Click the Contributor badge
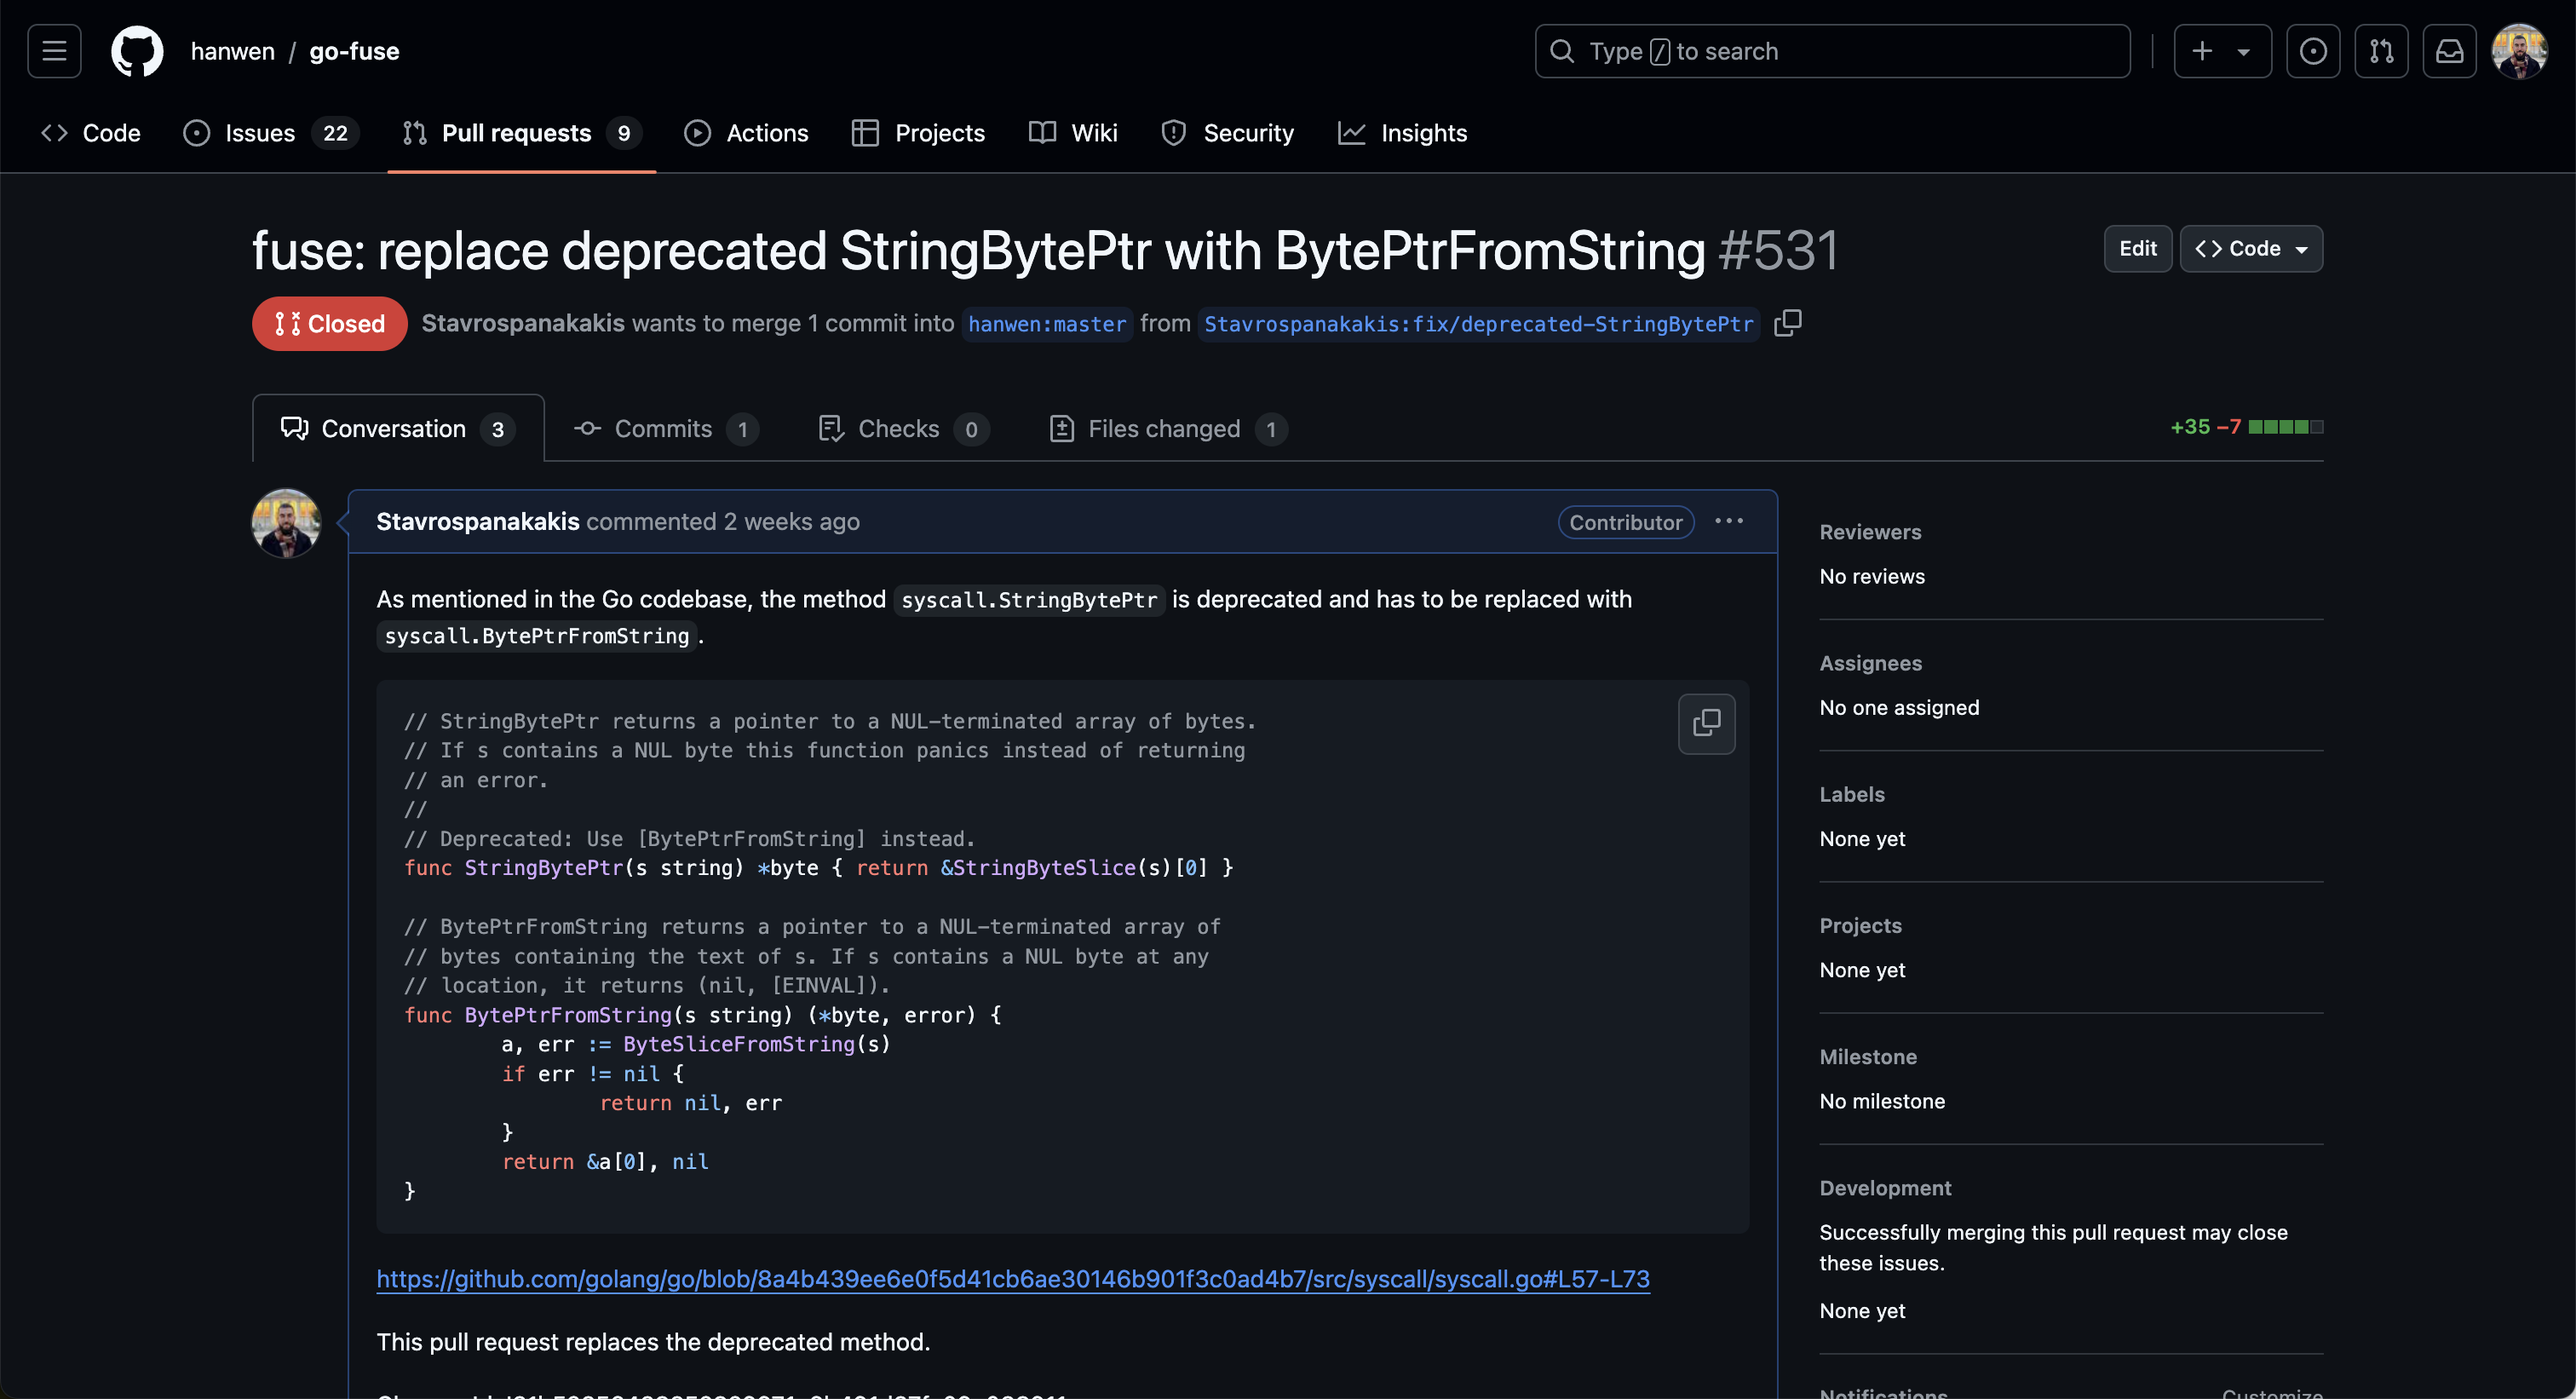The width and height of the screenshot is (2576, 1399). pyautogui.click(x=1625, y=522)
